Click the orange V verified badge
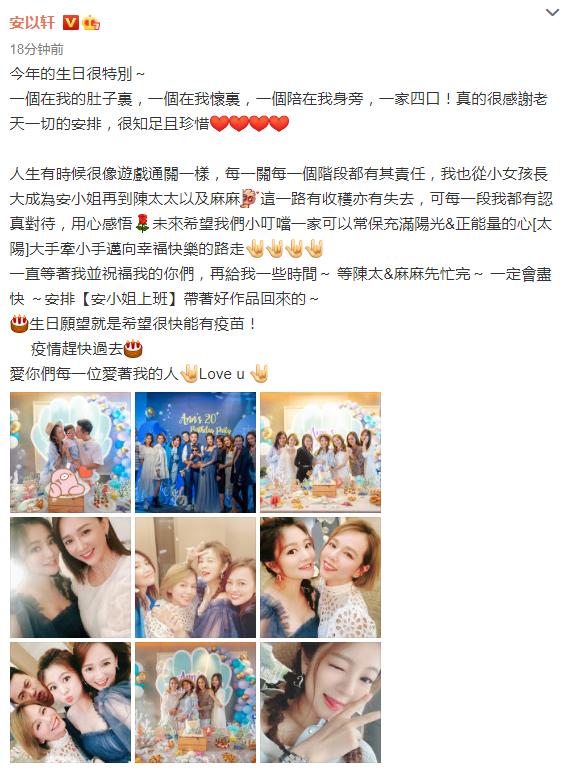Screen dimensions: 566x770 click(71, 23)
